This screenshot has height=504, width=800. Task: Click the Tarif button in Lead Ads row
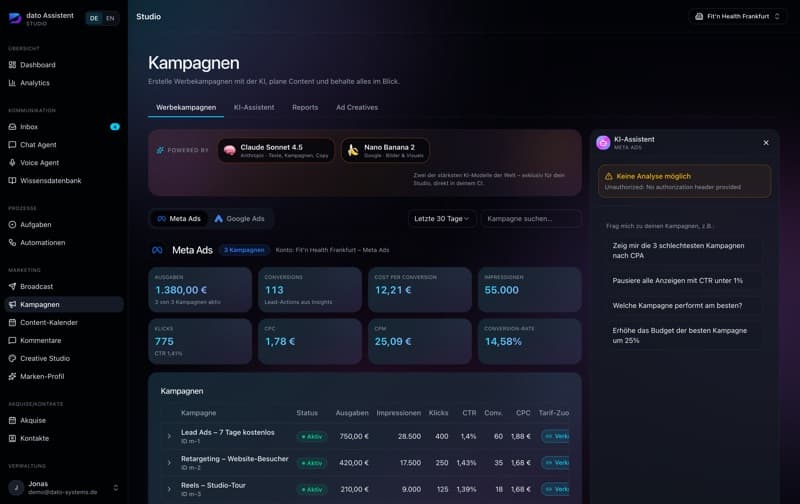(556, 436)
